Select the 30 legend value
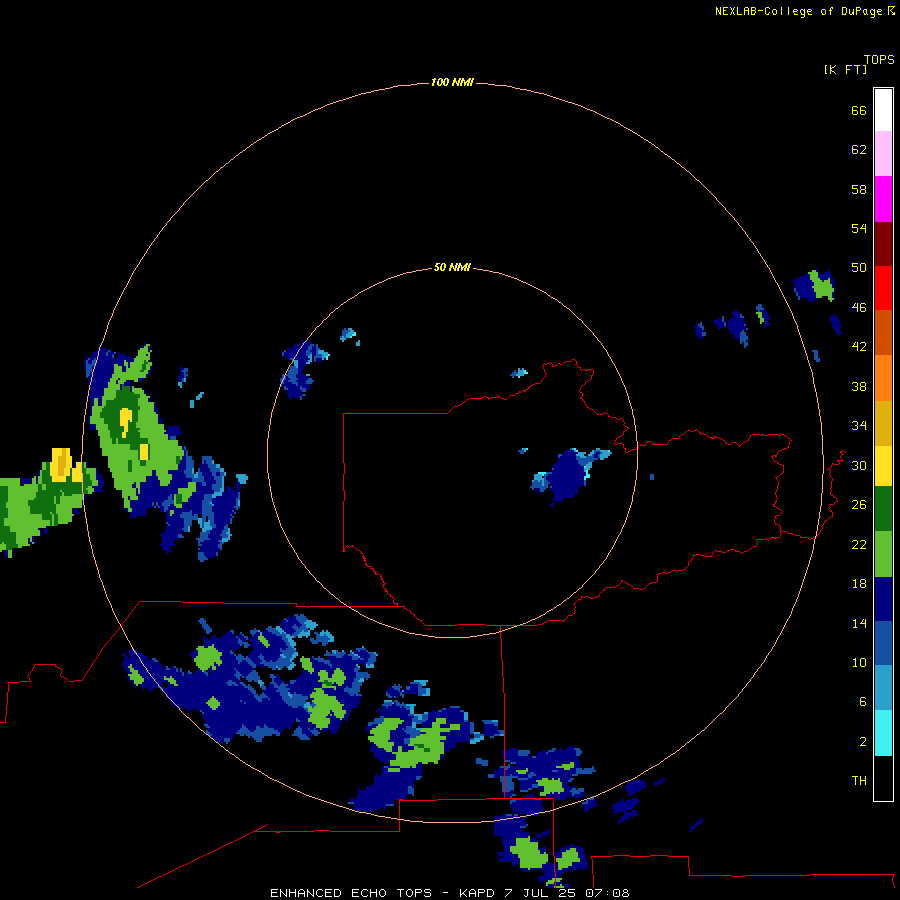The image size is (900, 900). [x=859, y=465]
